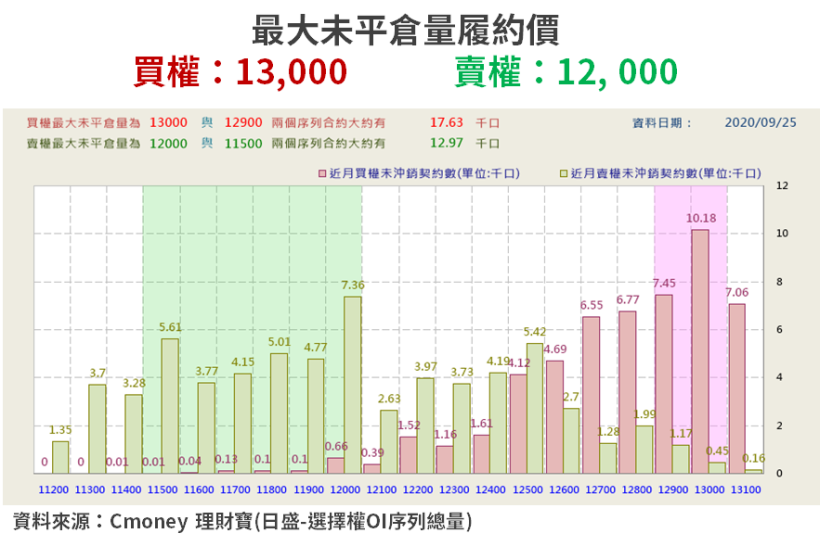
Task: Click the title 最大未平倉量履約價
Action: click(406, 30)
